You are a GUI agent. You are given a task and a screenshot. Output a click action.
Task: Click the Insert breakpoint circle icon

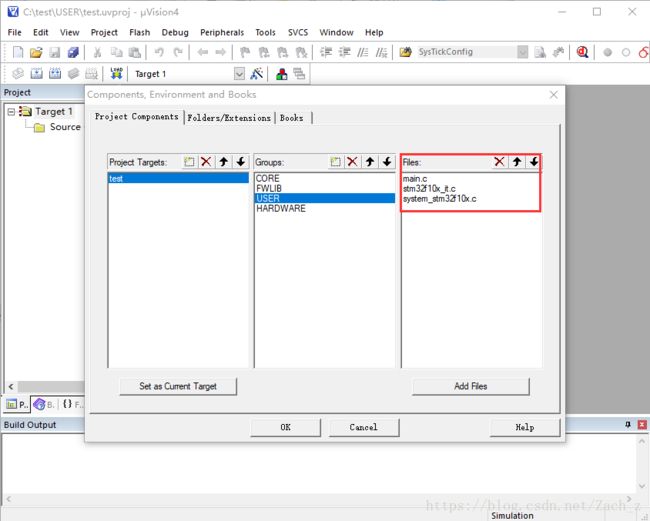coord(607,52)
